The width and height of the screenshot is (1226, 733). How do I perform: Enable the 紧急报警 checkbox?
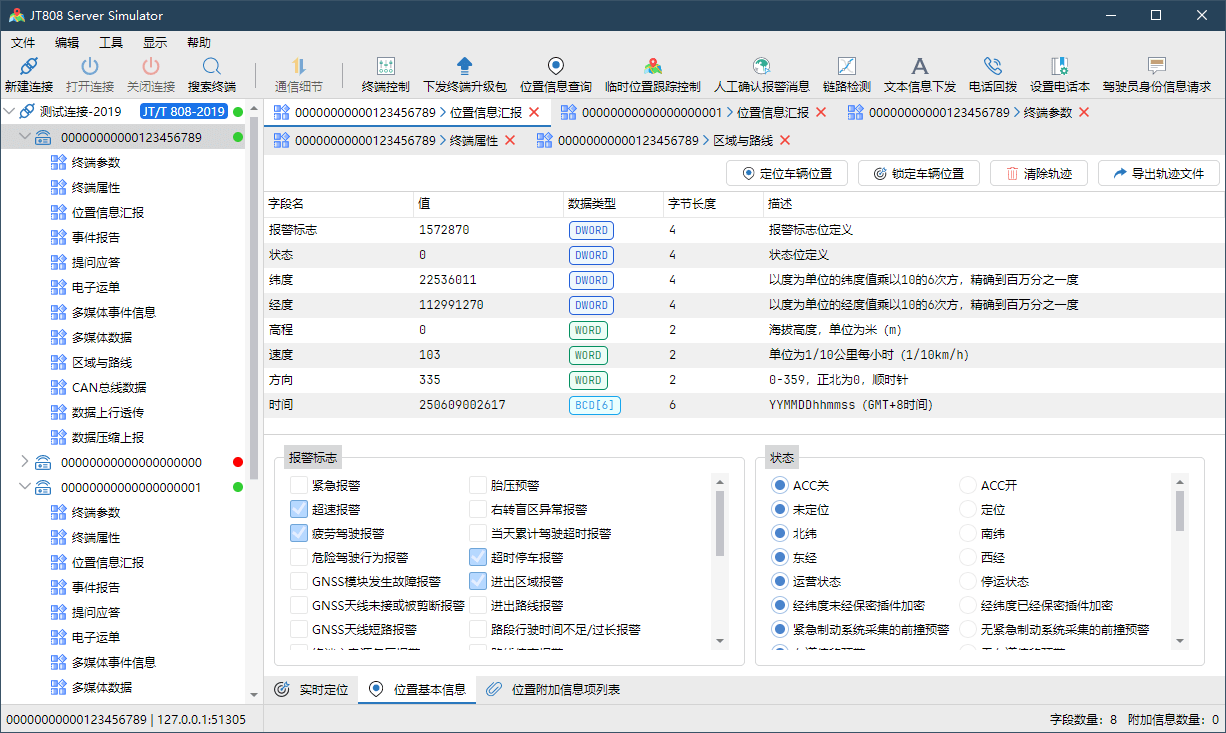[x=299, y=486]
